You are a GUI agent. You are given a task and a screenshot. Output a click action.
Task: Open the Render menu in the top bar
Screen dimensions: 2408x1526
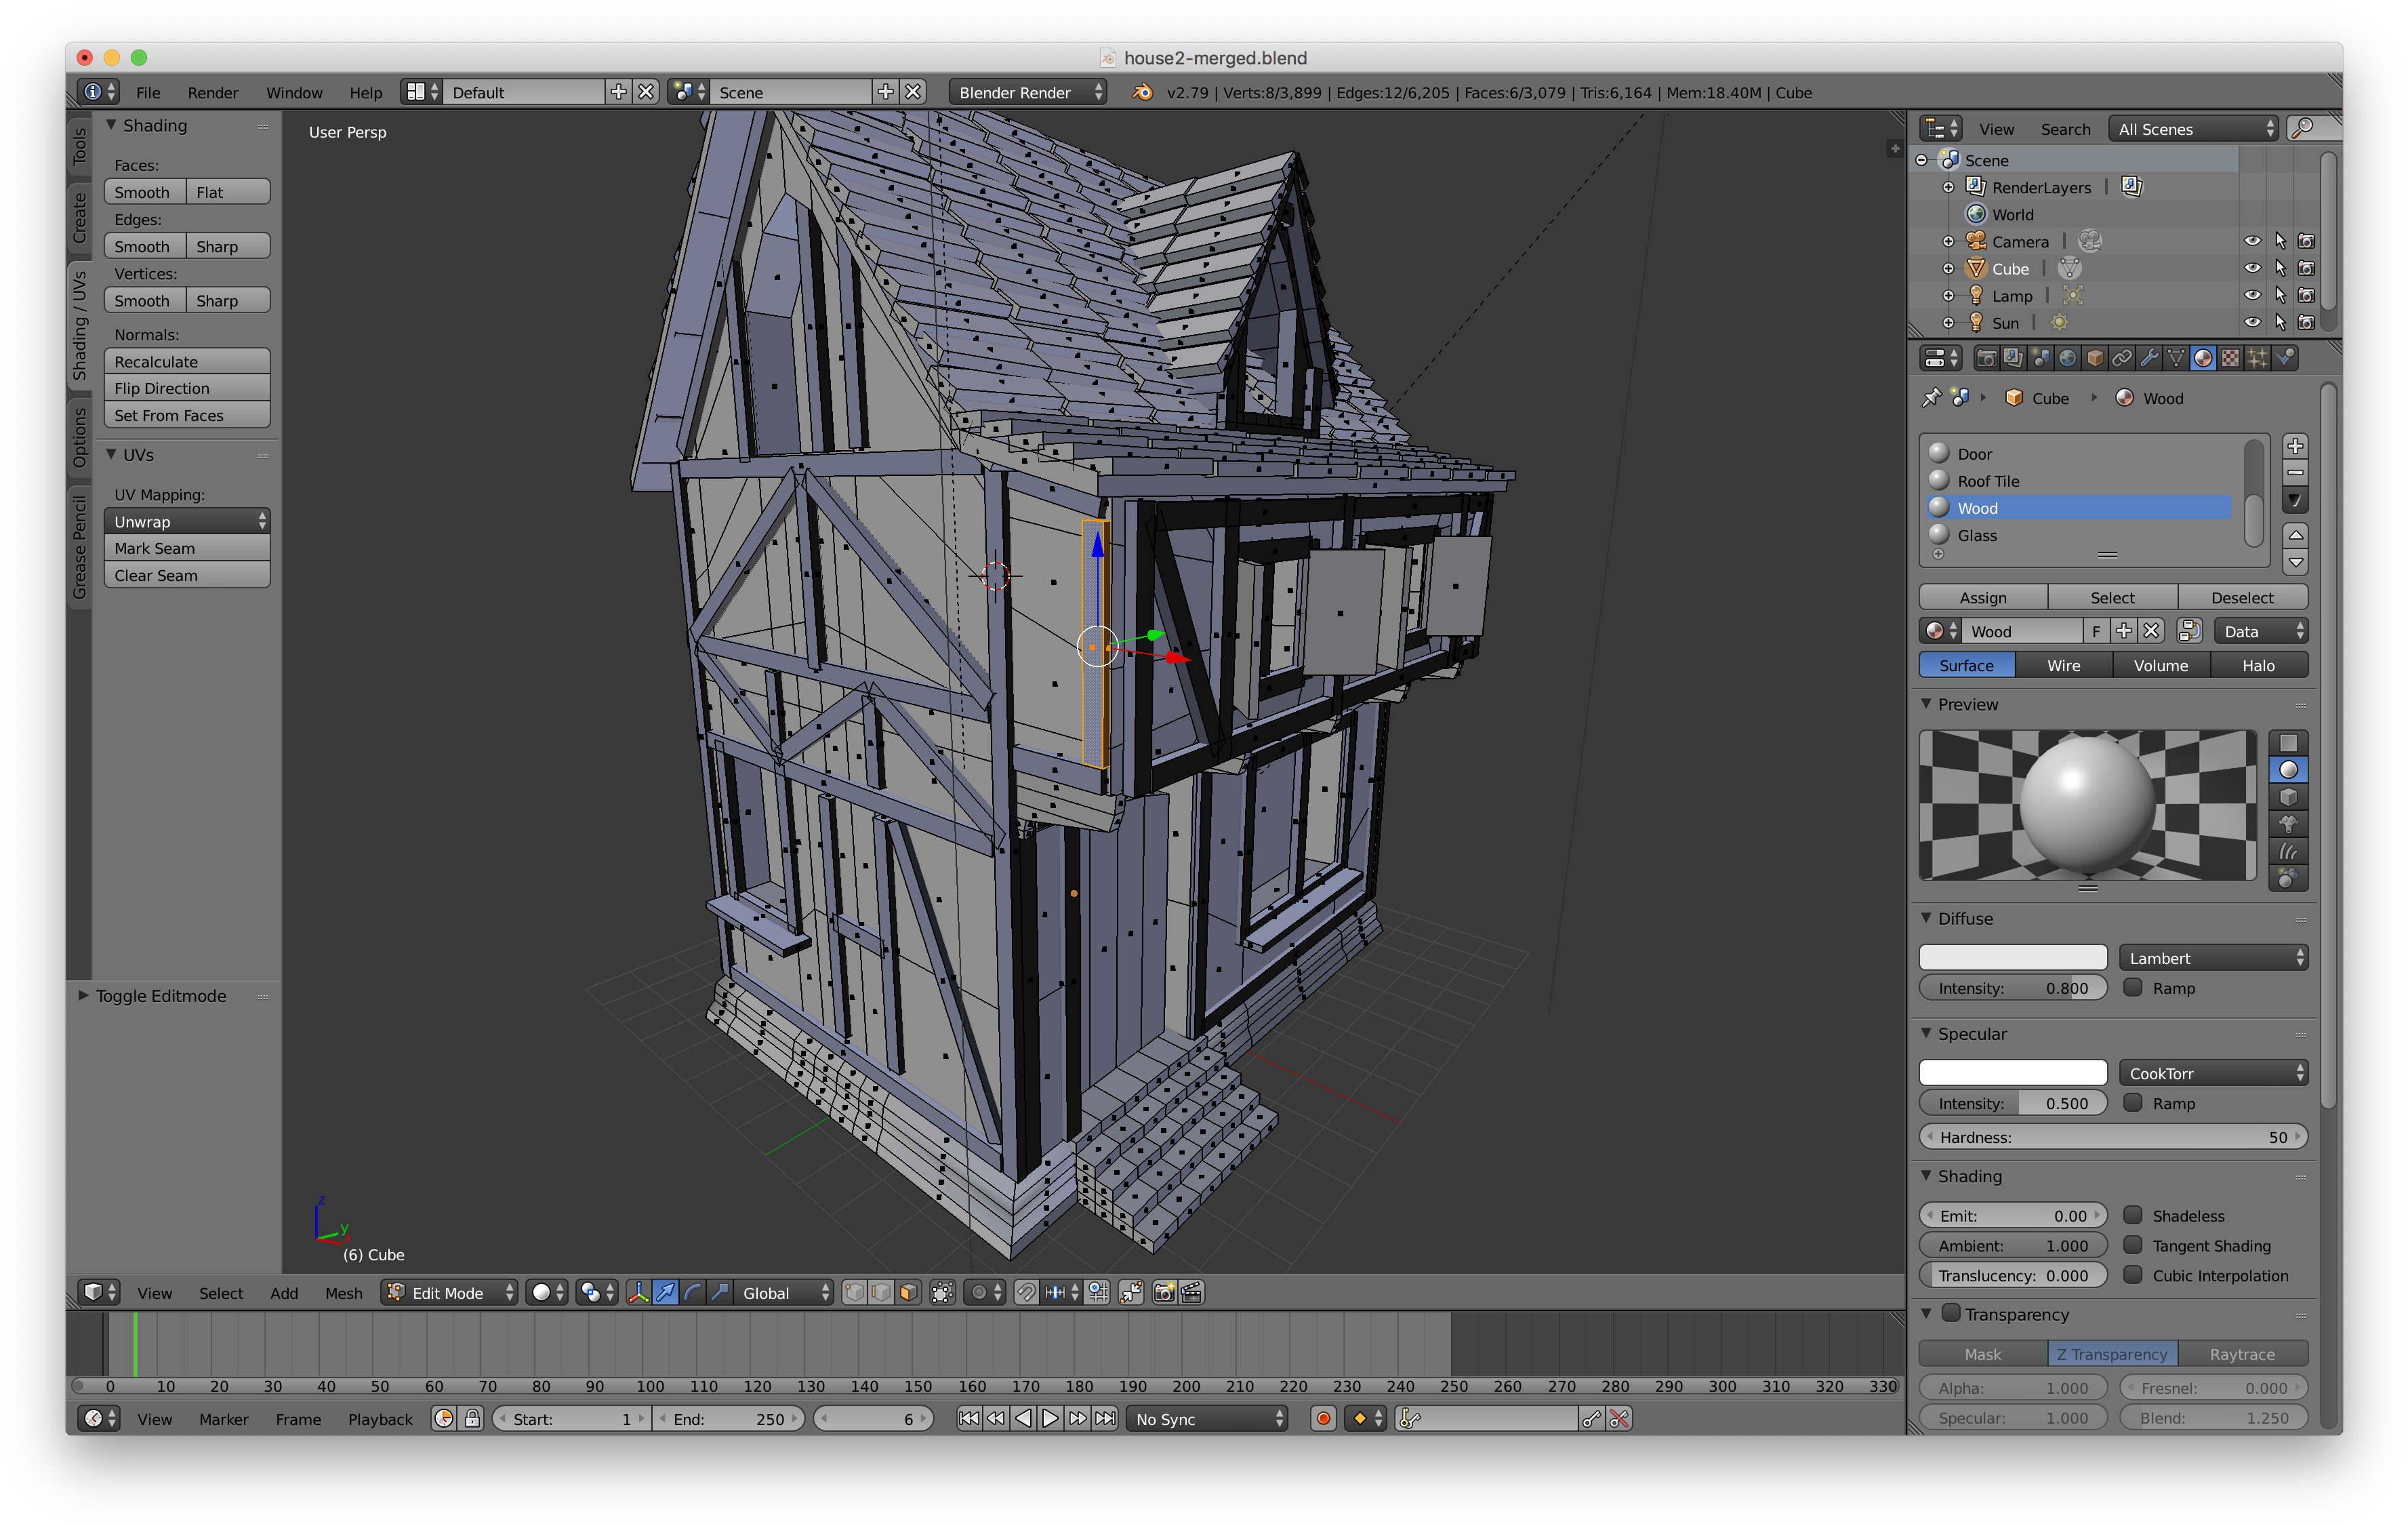click(212, 92)
